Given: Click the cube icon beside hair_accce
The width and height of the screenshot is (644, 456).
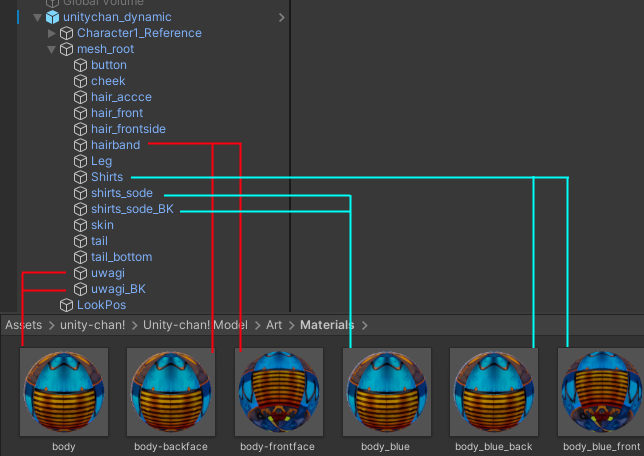Looking at the screenshot, I should tap(80, 97).
